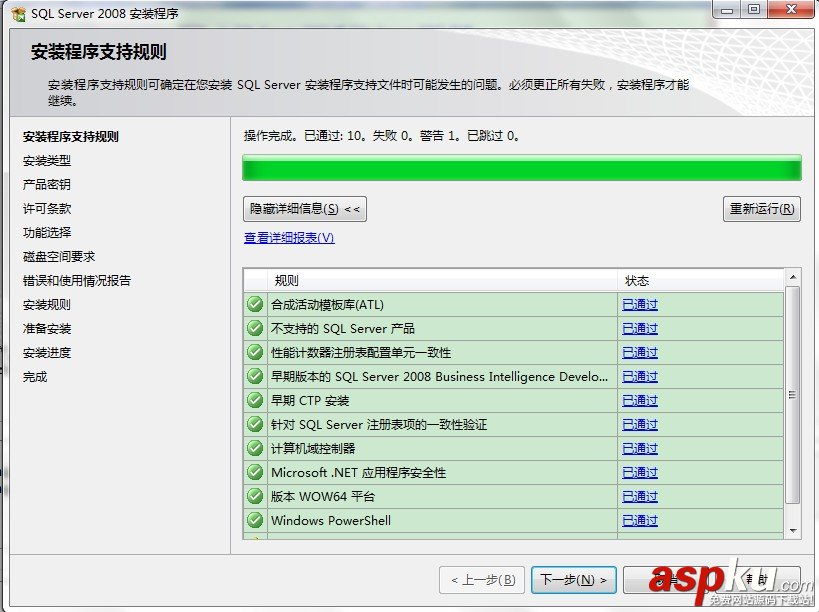The width and height of the screenshot is (819, 612).
Task: Select 产品密钥 step in sidebar
Action: (x=47, y=185)
